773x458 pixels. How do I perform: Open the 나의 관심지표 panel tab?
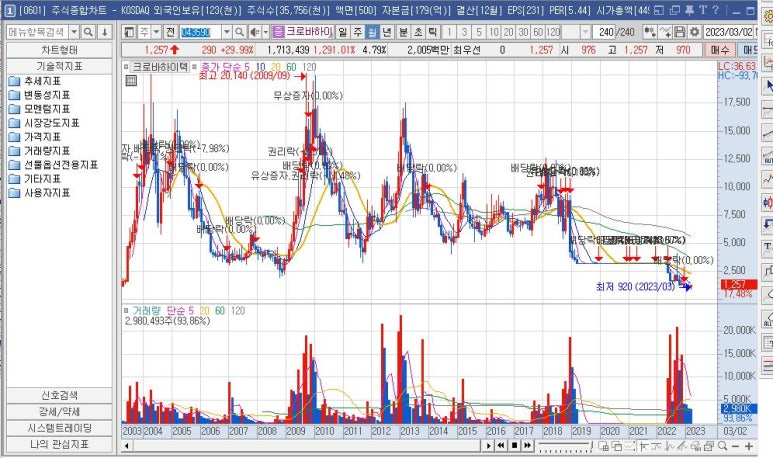pos(59,444)
